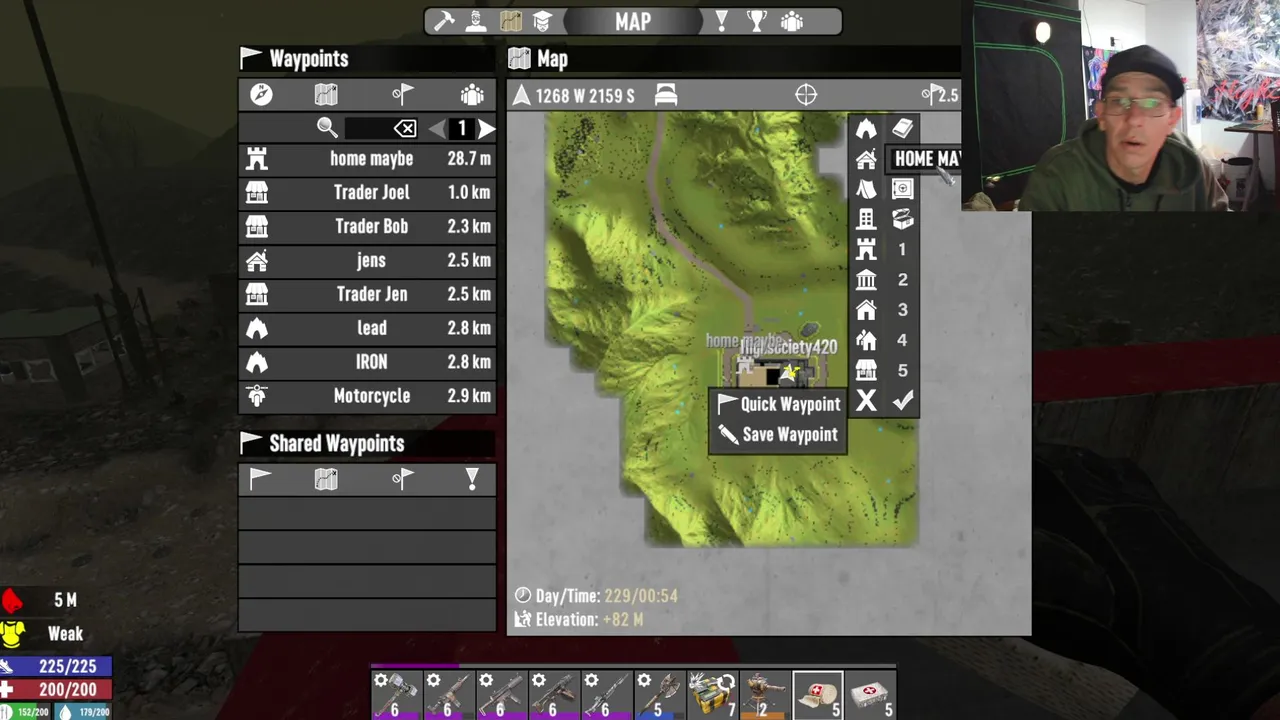
Task: Select the first aid kit toolbelt slot
Action: pos(871,696)
